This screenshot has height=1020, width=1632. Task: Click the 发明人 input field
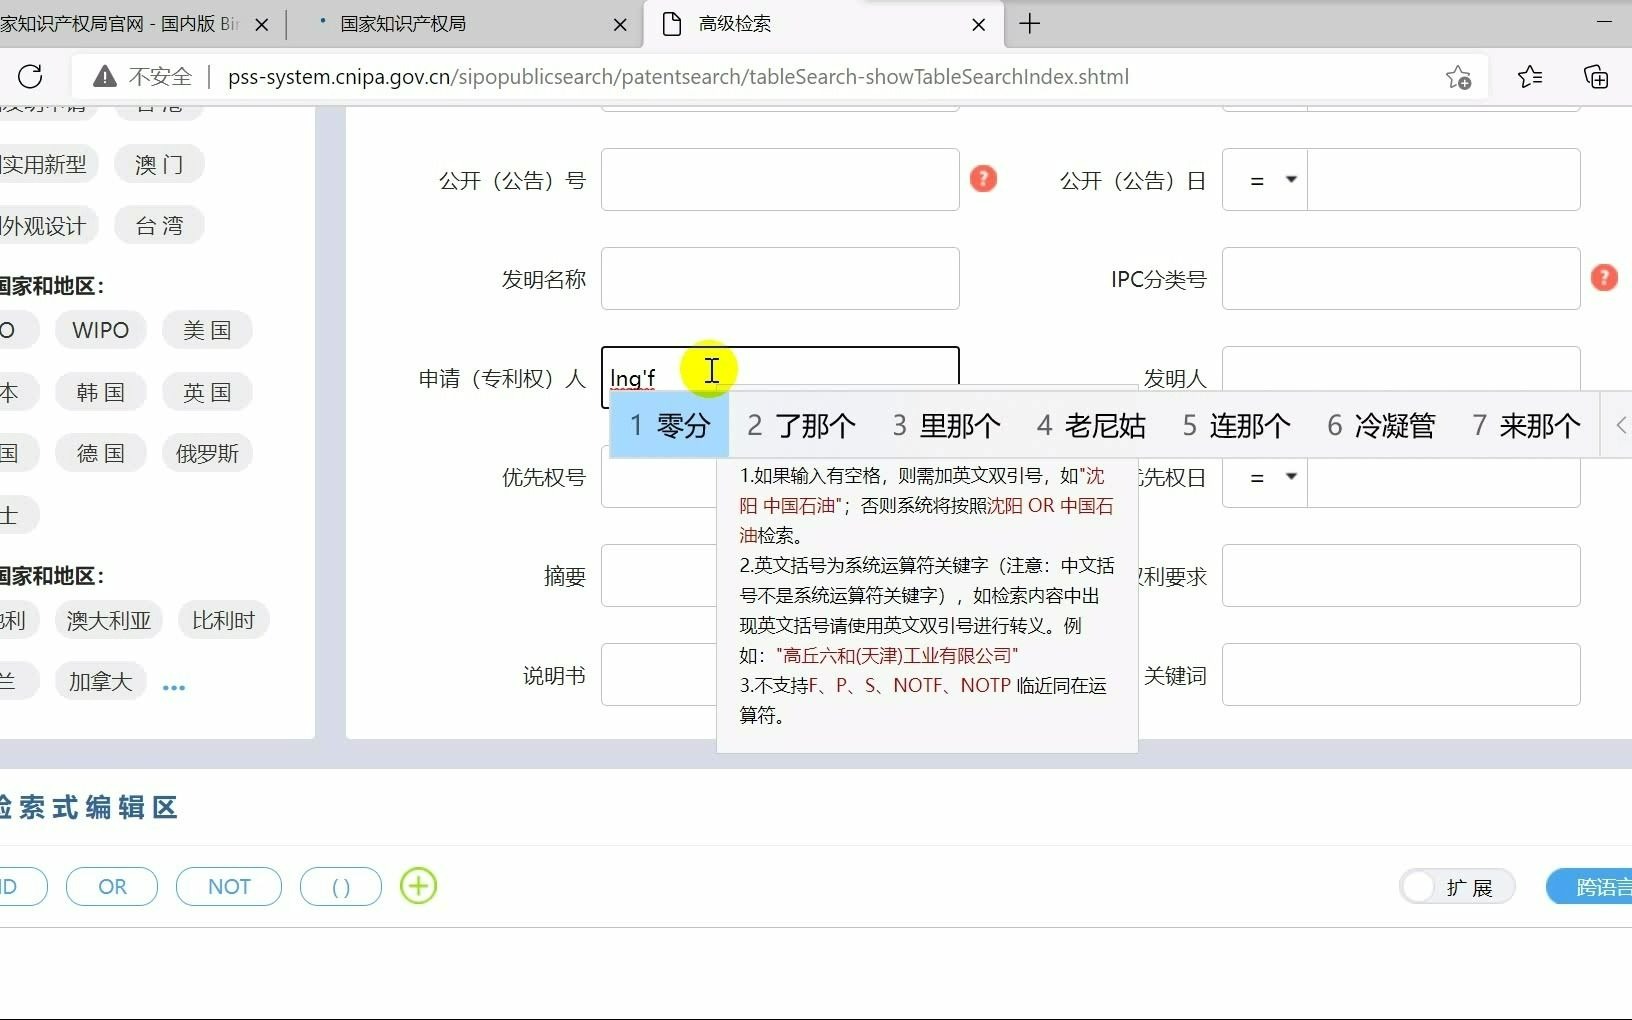(1401, 369)
